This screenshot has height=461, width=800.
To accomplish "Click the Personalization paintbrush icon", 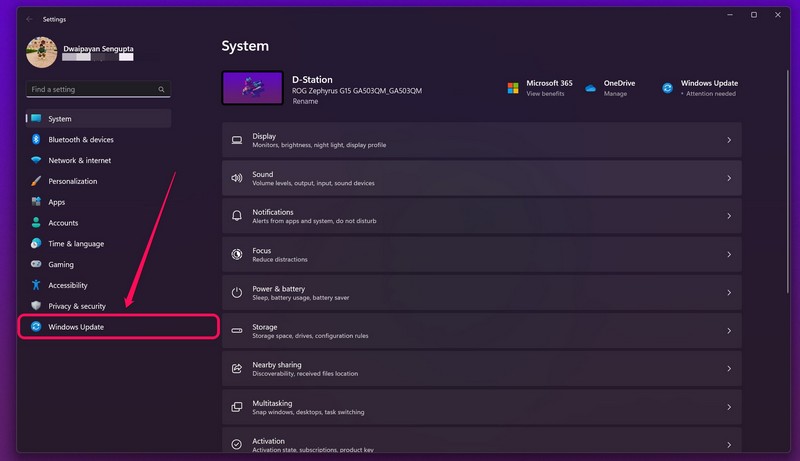I will (36, 182).
